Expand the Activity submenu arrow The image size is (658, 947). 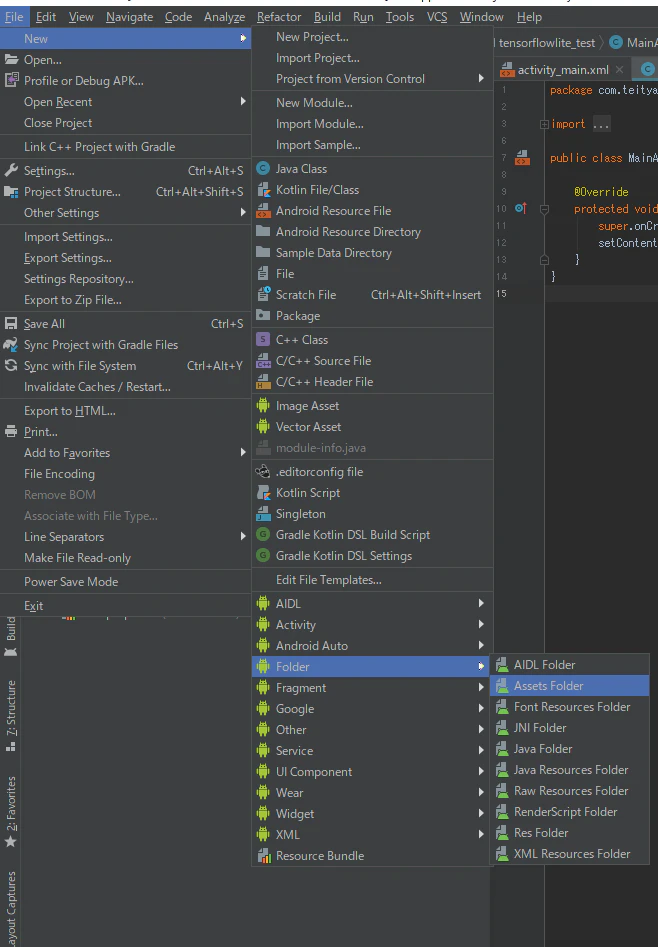[481, 624]
